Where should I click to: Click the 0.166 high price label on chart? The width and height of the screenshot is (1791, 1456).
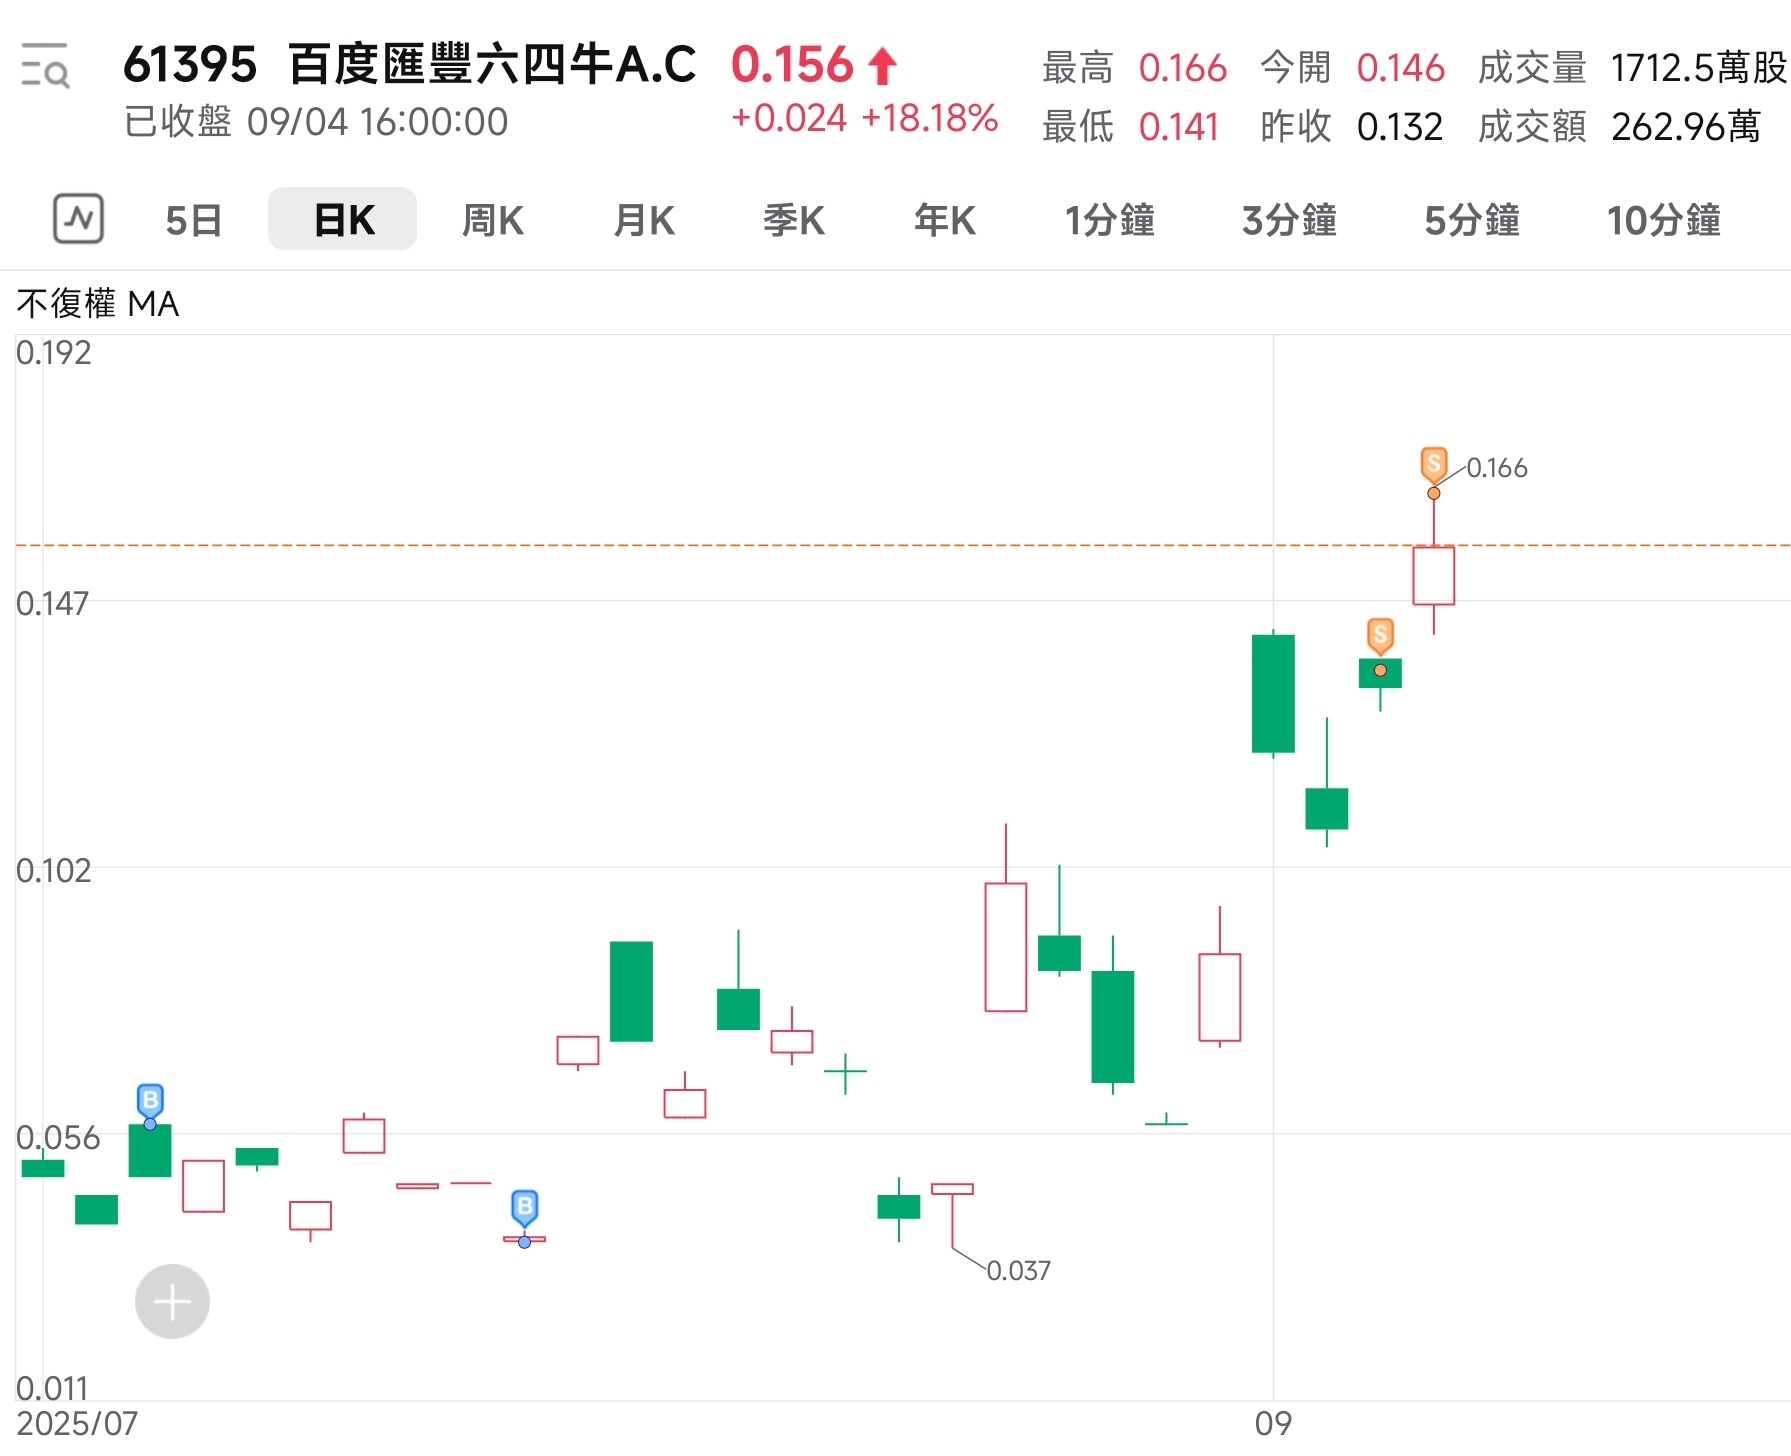pos(1497,468)
